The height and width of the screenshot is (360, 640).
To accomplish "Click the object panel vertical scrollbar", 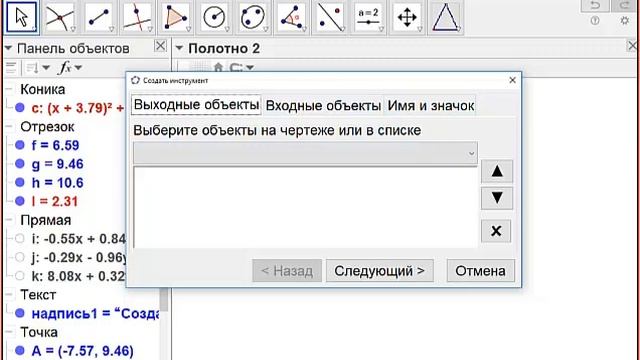I will (164, 300).
